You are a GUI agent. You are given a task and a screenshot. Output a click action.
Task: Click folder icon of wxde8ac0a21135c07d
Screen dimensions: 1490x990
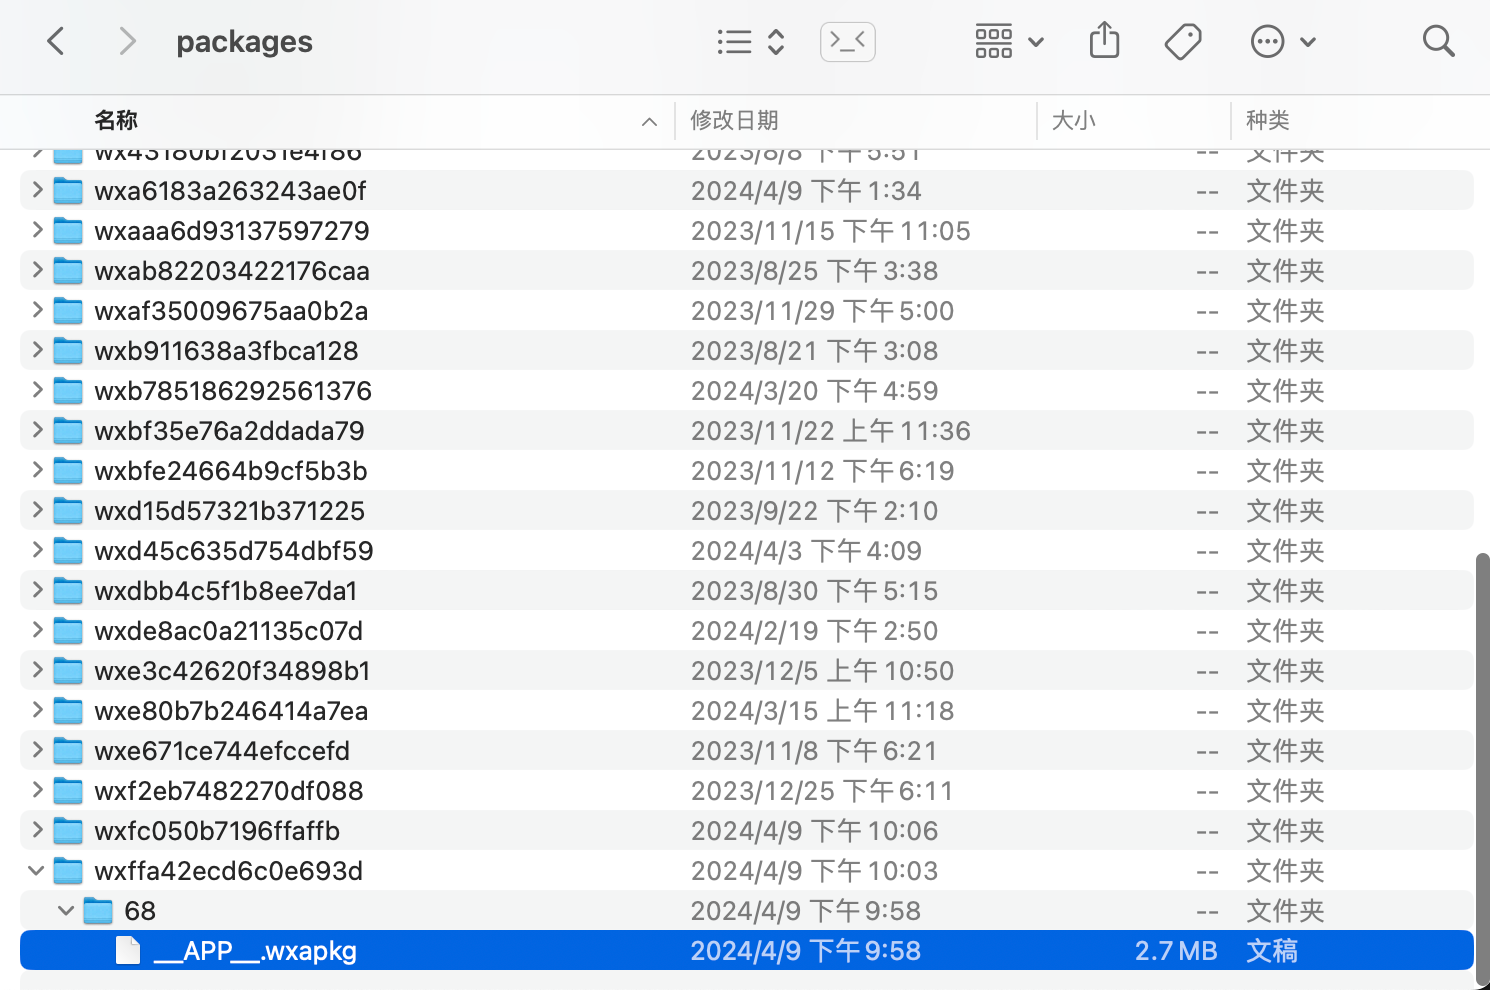tap(68, 631)
